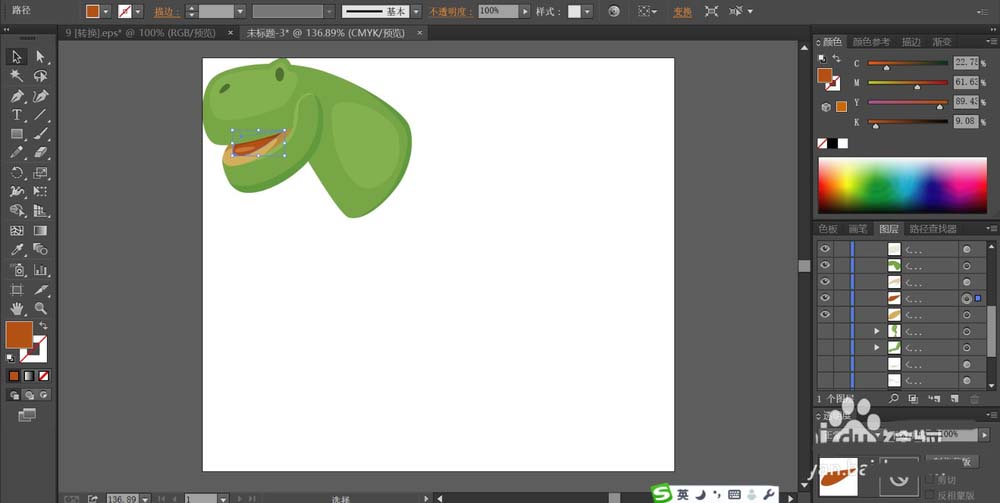Click the 变换 transform link
This screenshot has height=503, width=1000.
(x=682, y=11)
